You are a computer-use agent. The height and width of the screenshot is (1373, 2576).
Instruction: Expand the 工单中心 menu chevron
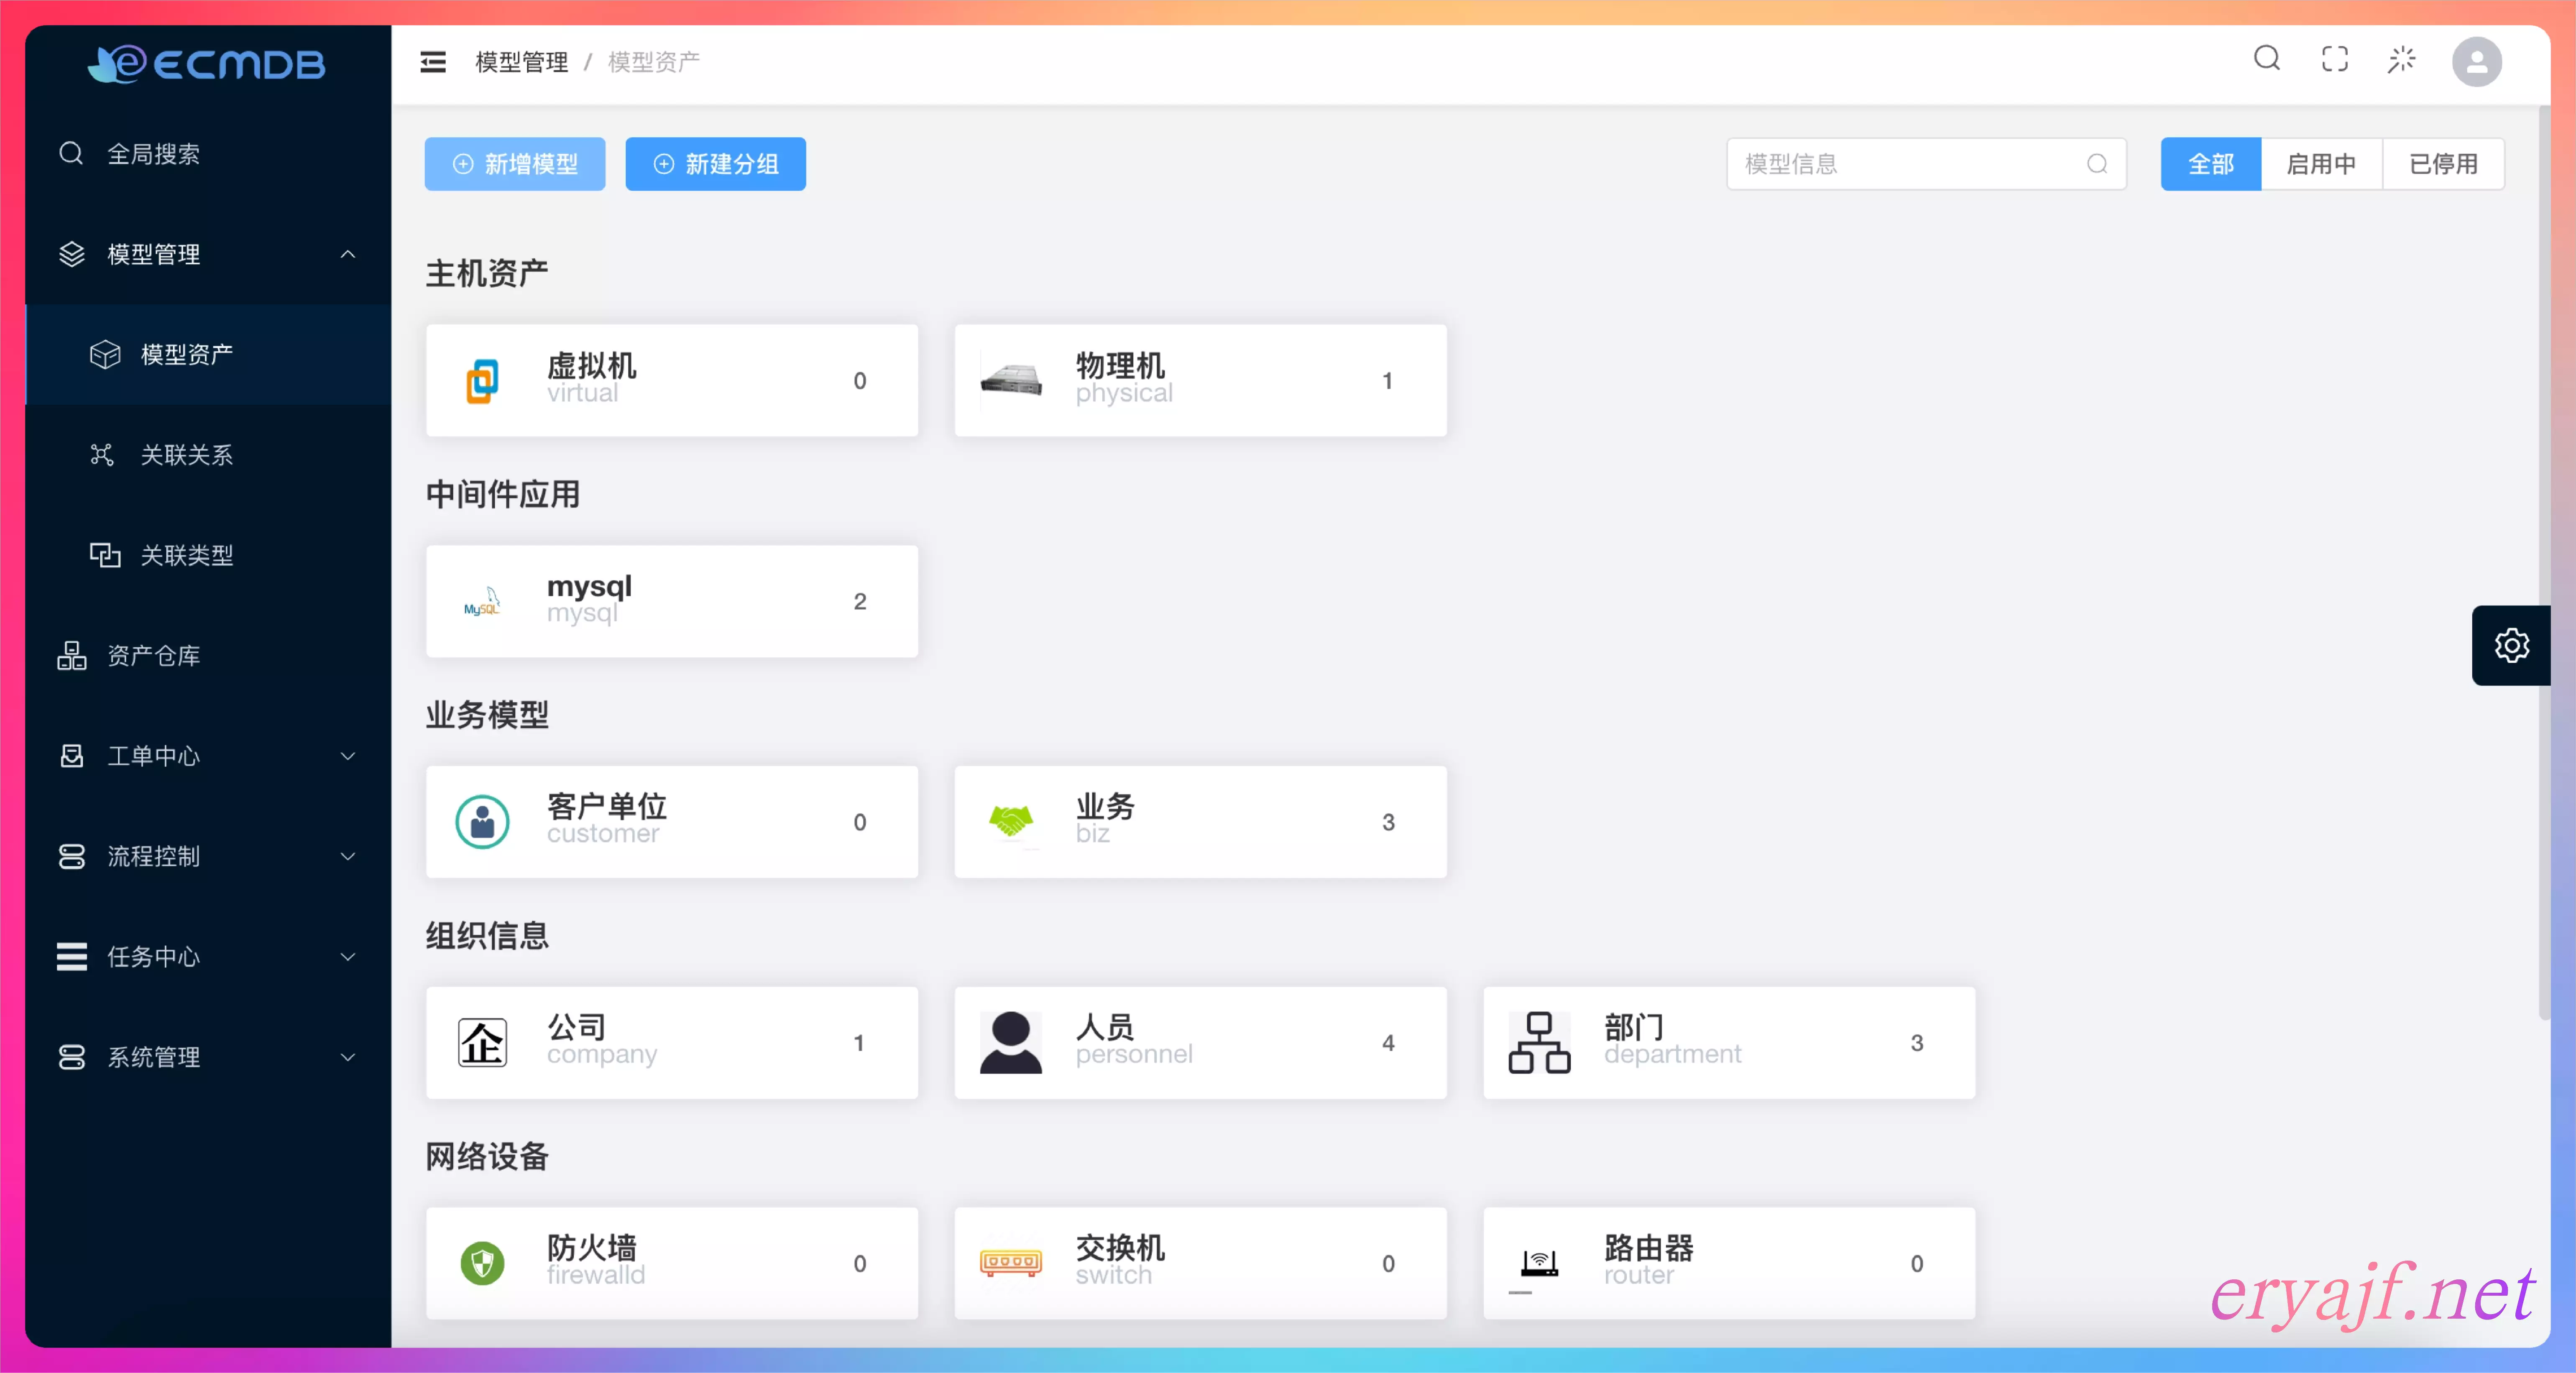click(x=348, y=756)
